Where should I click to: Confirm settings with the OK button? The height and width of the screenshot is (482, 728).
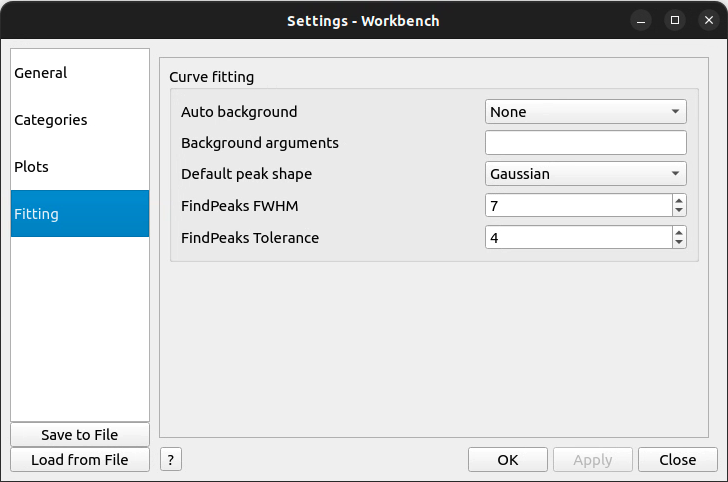[507, 460]
